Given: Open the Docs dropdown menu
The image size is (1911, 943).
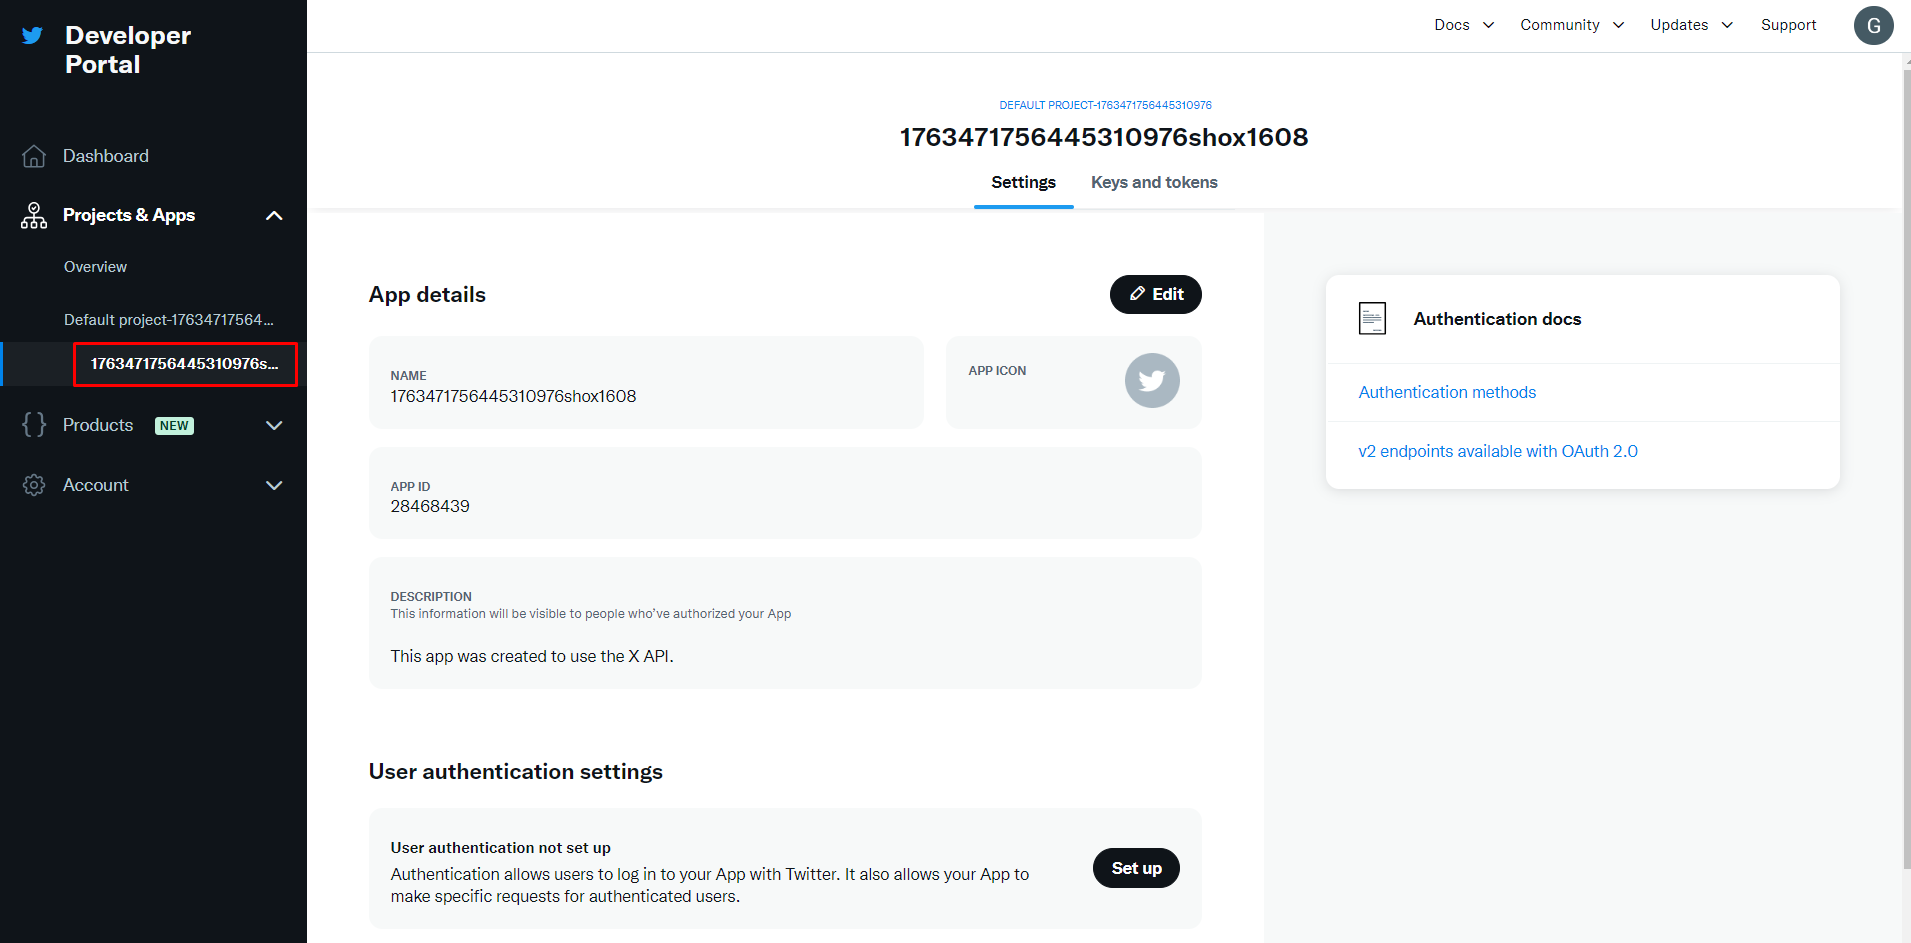Looking at the screenshot, I should pos(1463,25).
